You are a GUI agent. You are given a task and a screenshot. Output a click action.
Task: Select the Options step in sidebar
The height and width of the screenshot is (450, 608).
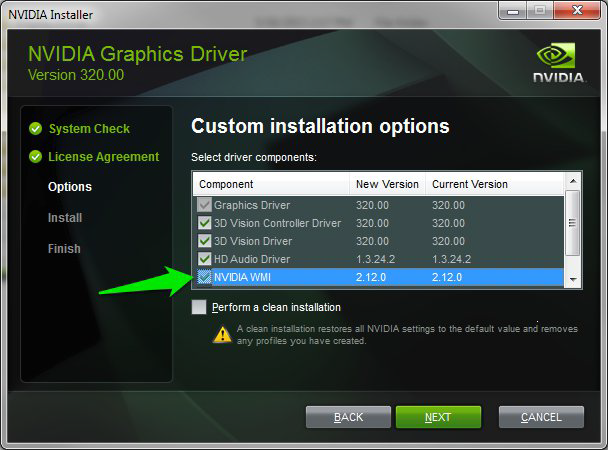(70, 187)
